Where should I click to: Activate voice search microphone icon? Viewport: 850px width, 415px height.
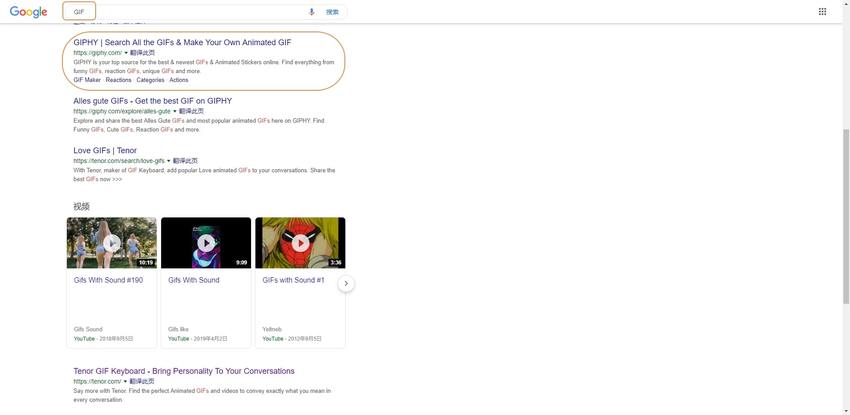tap(311, 12)
